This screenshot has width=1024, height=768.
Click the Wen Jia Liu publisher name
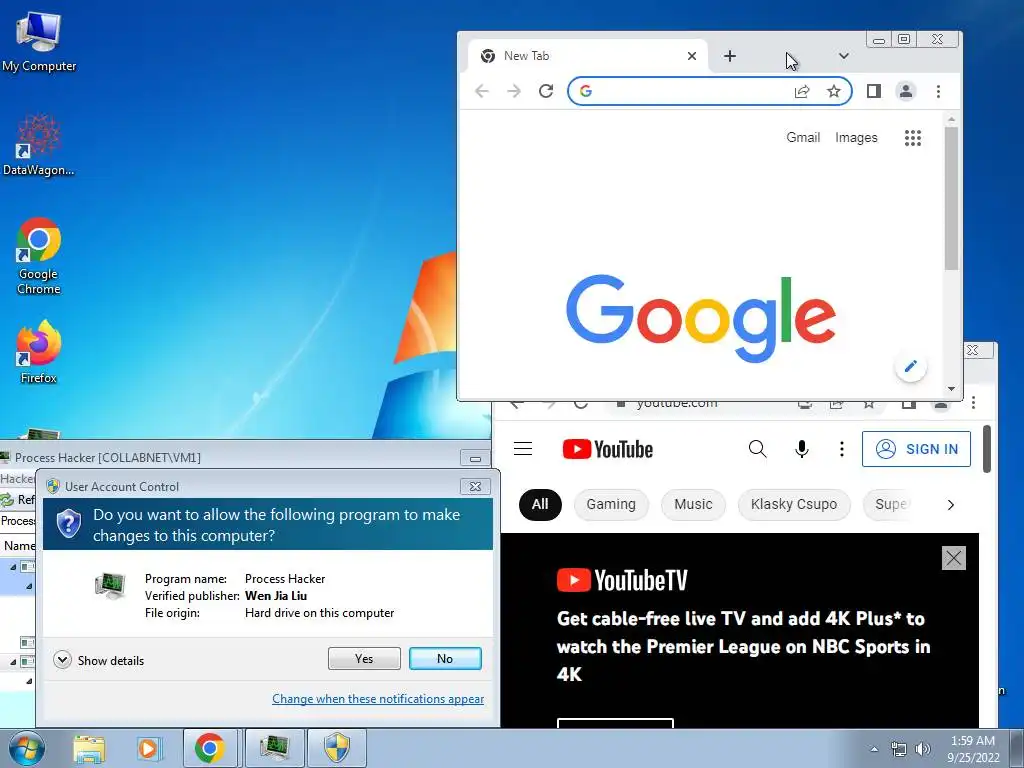[276, 596]
